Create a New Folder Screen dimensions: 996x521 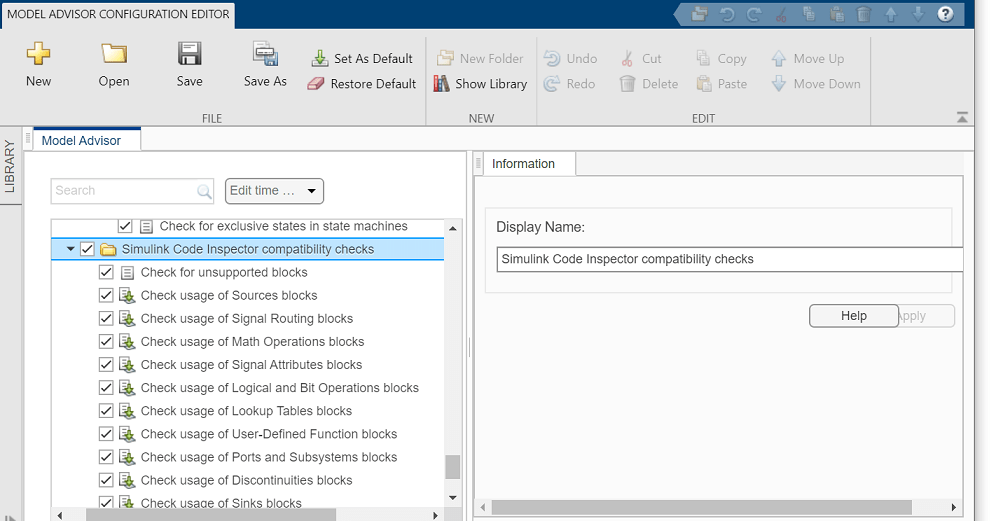[x=480, y=58]
